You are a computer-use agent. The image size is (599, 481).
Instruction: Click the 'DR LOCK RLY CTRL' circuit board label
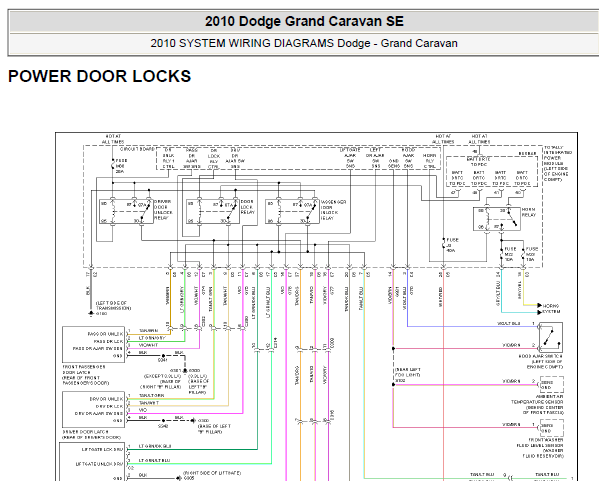214,159
